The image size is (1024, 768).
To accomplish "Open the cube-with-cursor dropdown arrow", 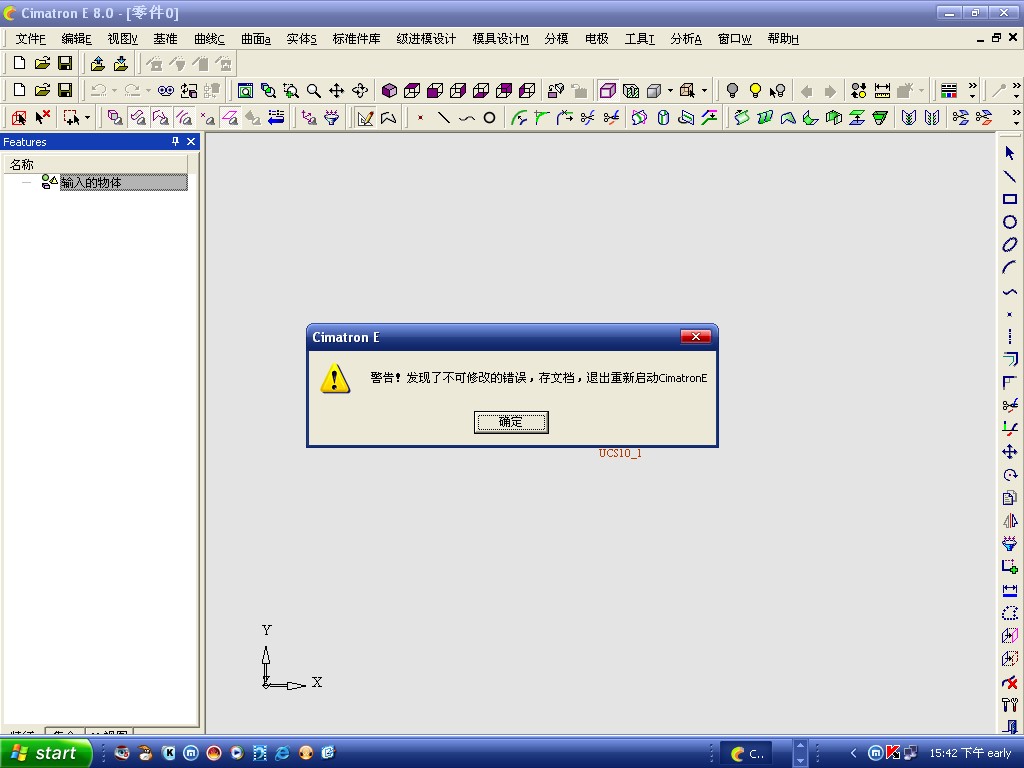I will click(x=704, y=91).
